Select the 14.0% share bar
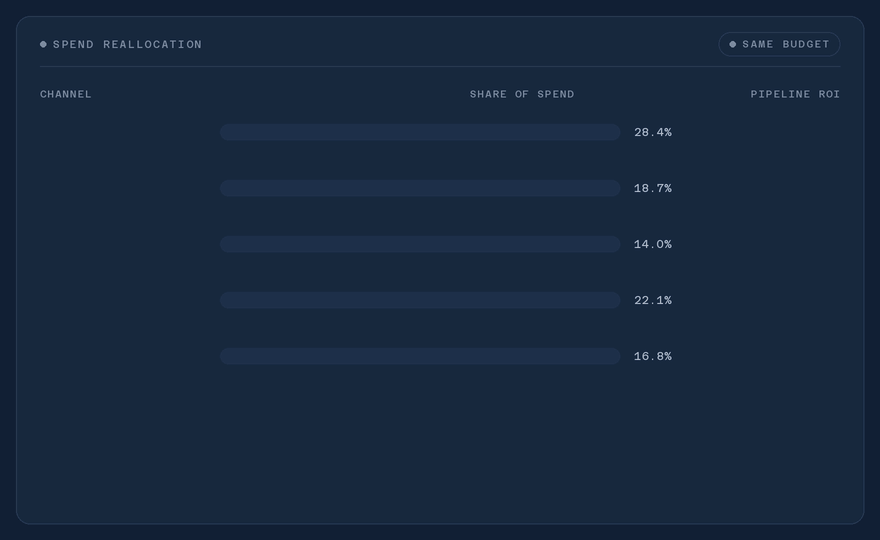This screenshot has height=540, width=880. pyautogui.click(x=420, y=244)
